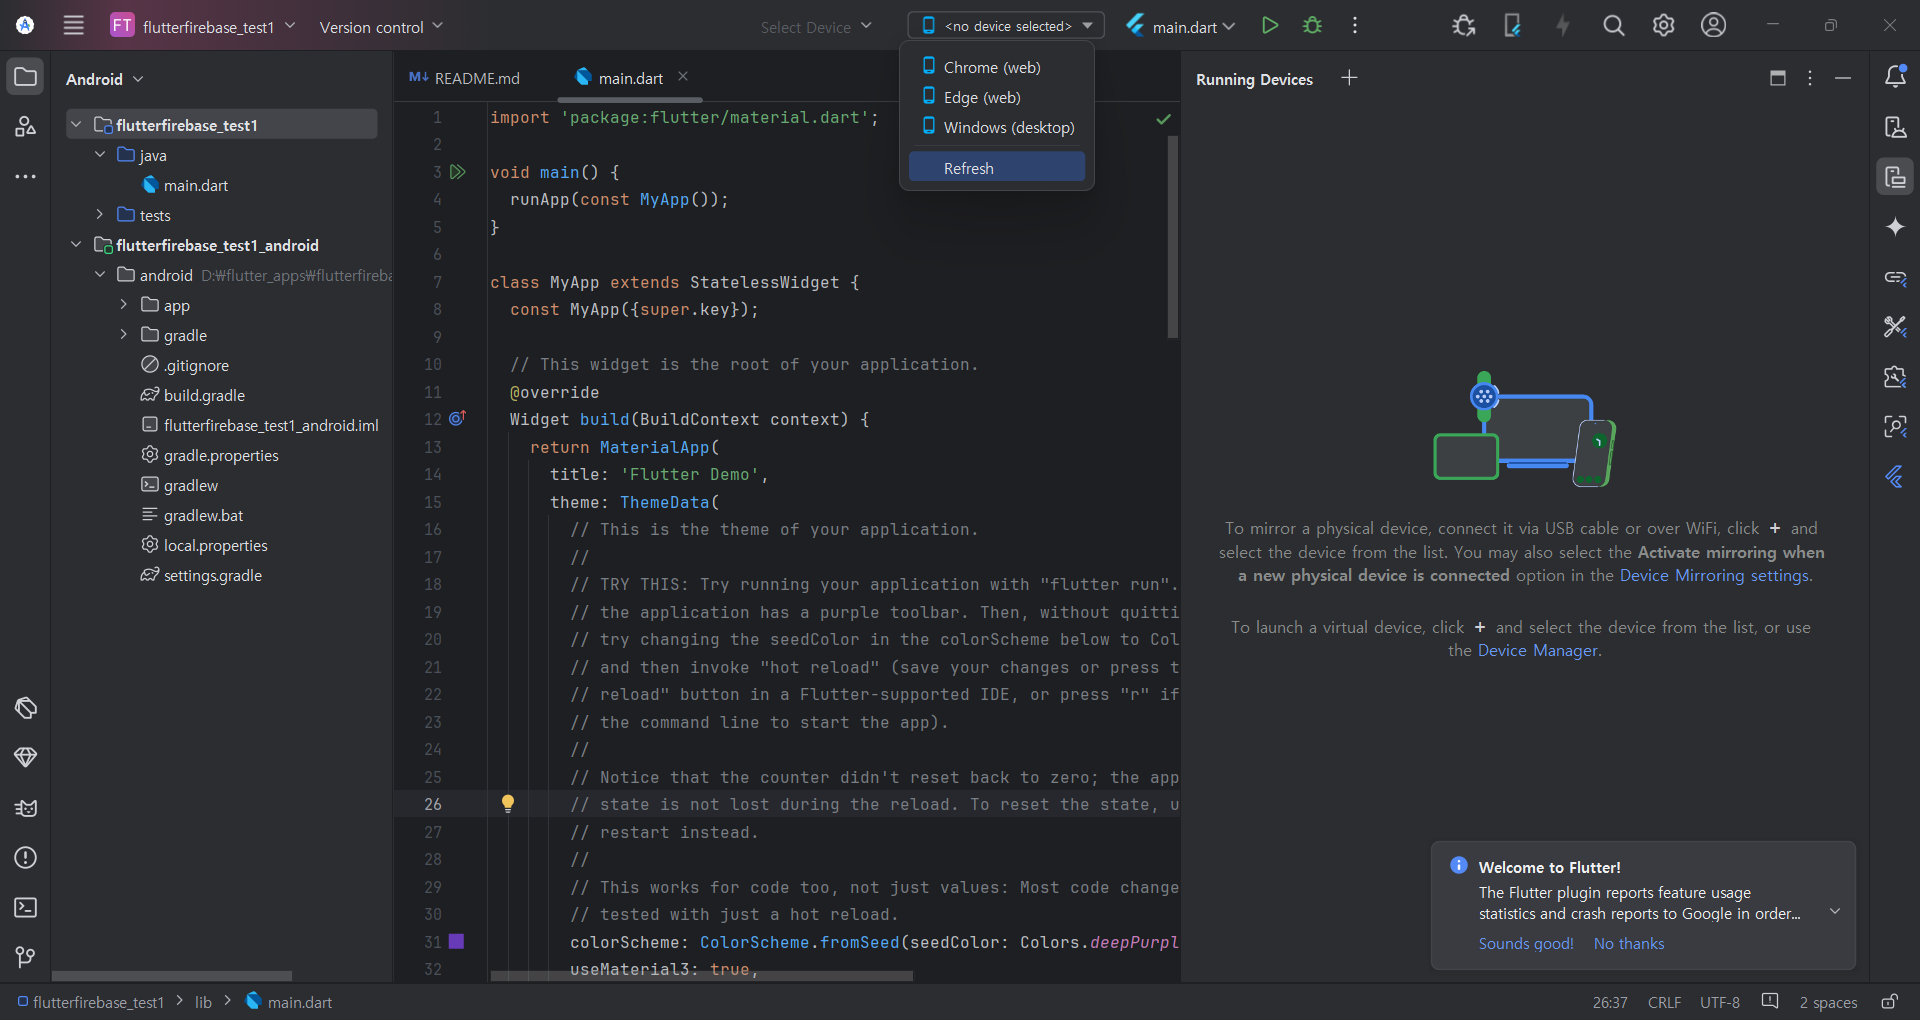The image size is (1920, 1020).
Task: Debug main.dart with the bug icon
Action: click(x=1313, y=26)
